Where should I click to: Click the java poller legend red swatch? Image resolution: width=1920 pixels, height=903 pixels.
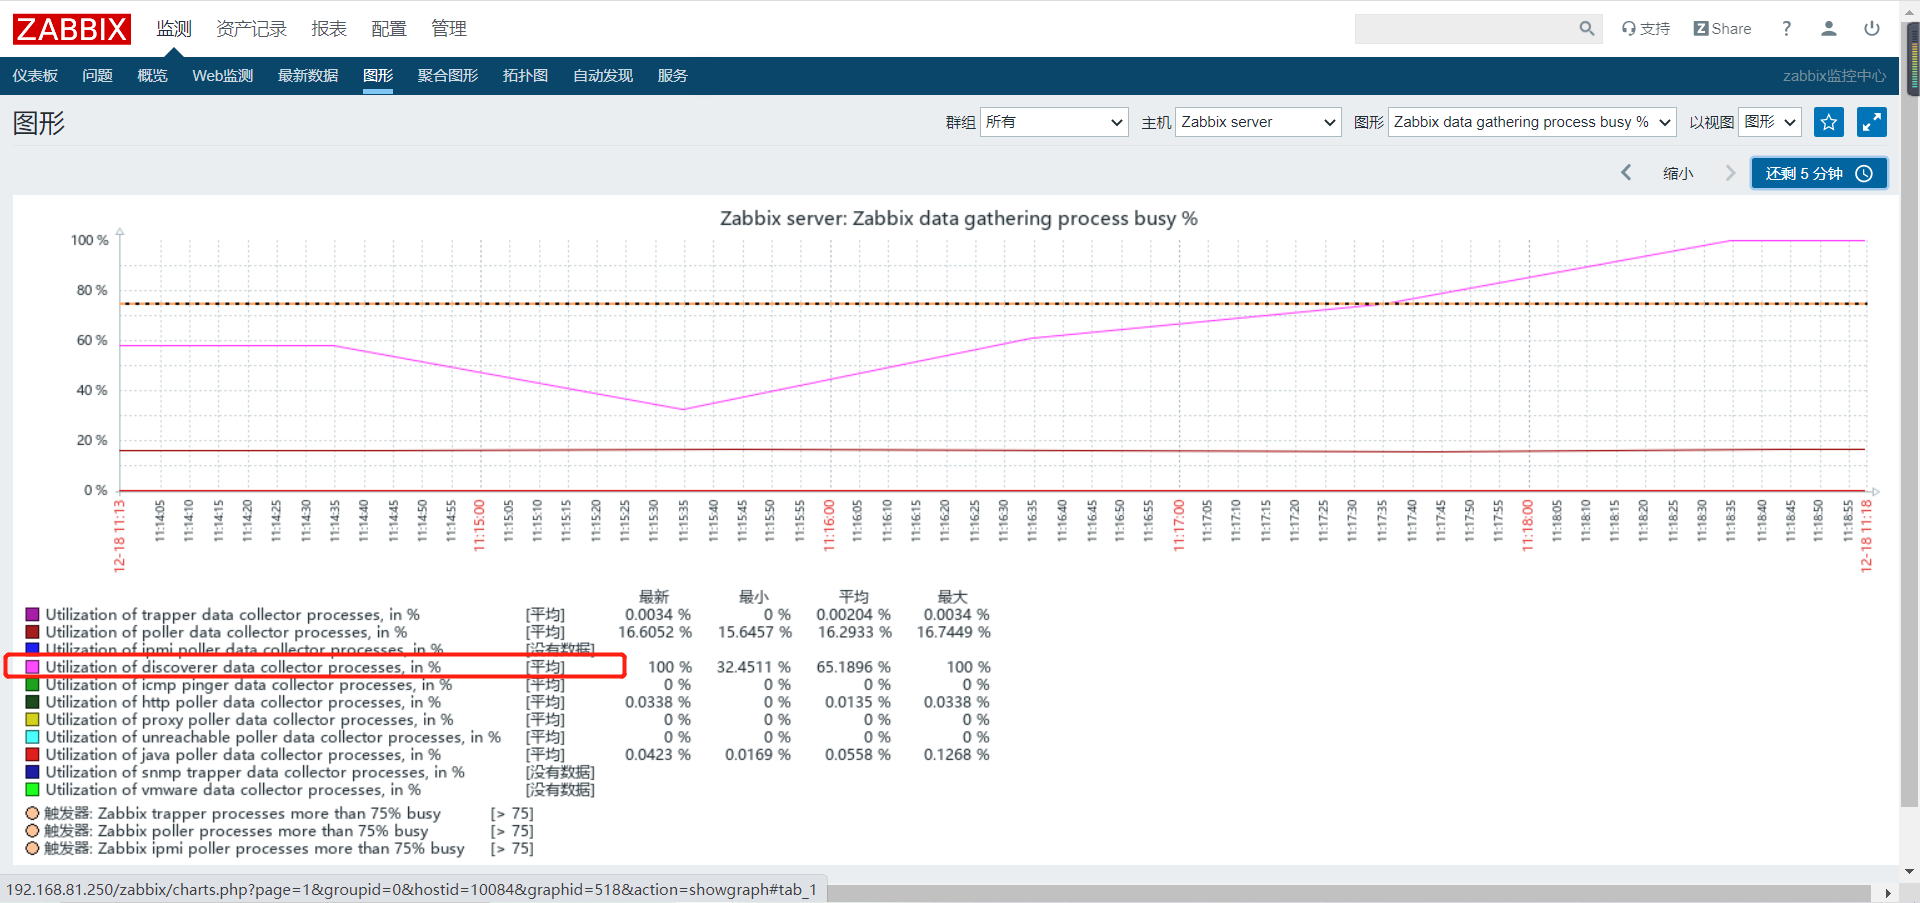click(x=33, y=754)
